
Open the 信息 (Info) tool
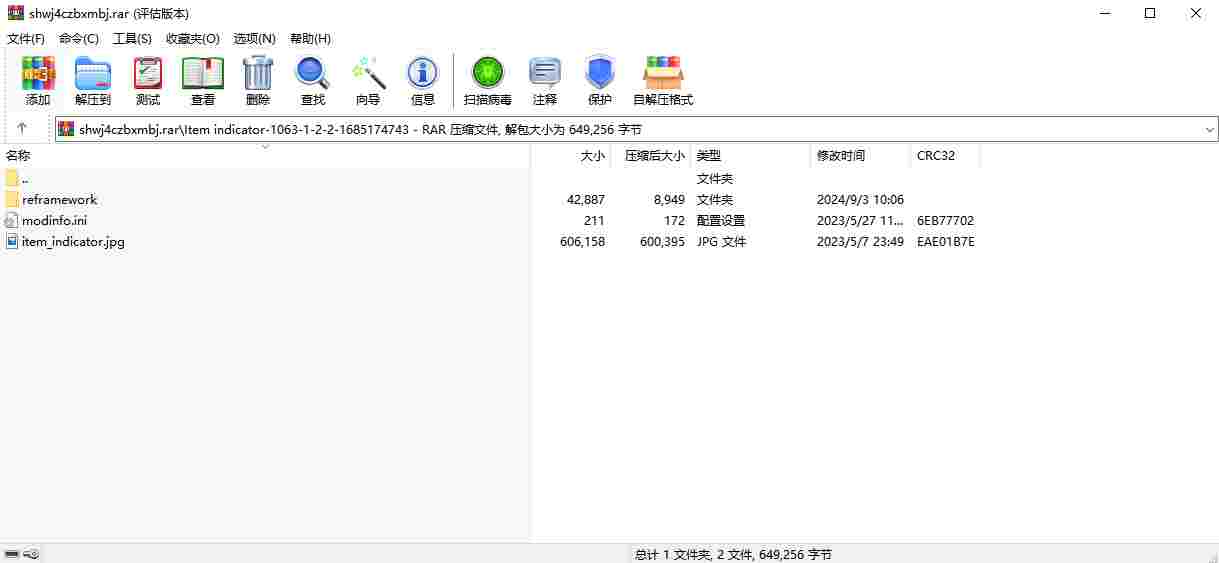(x=423, y=73)
